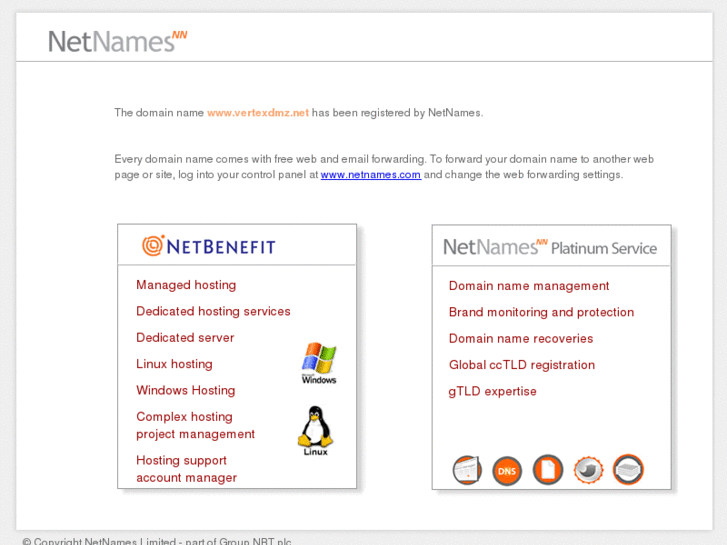Click the round icon with orange scalloped border

click(x=588, y=470)
